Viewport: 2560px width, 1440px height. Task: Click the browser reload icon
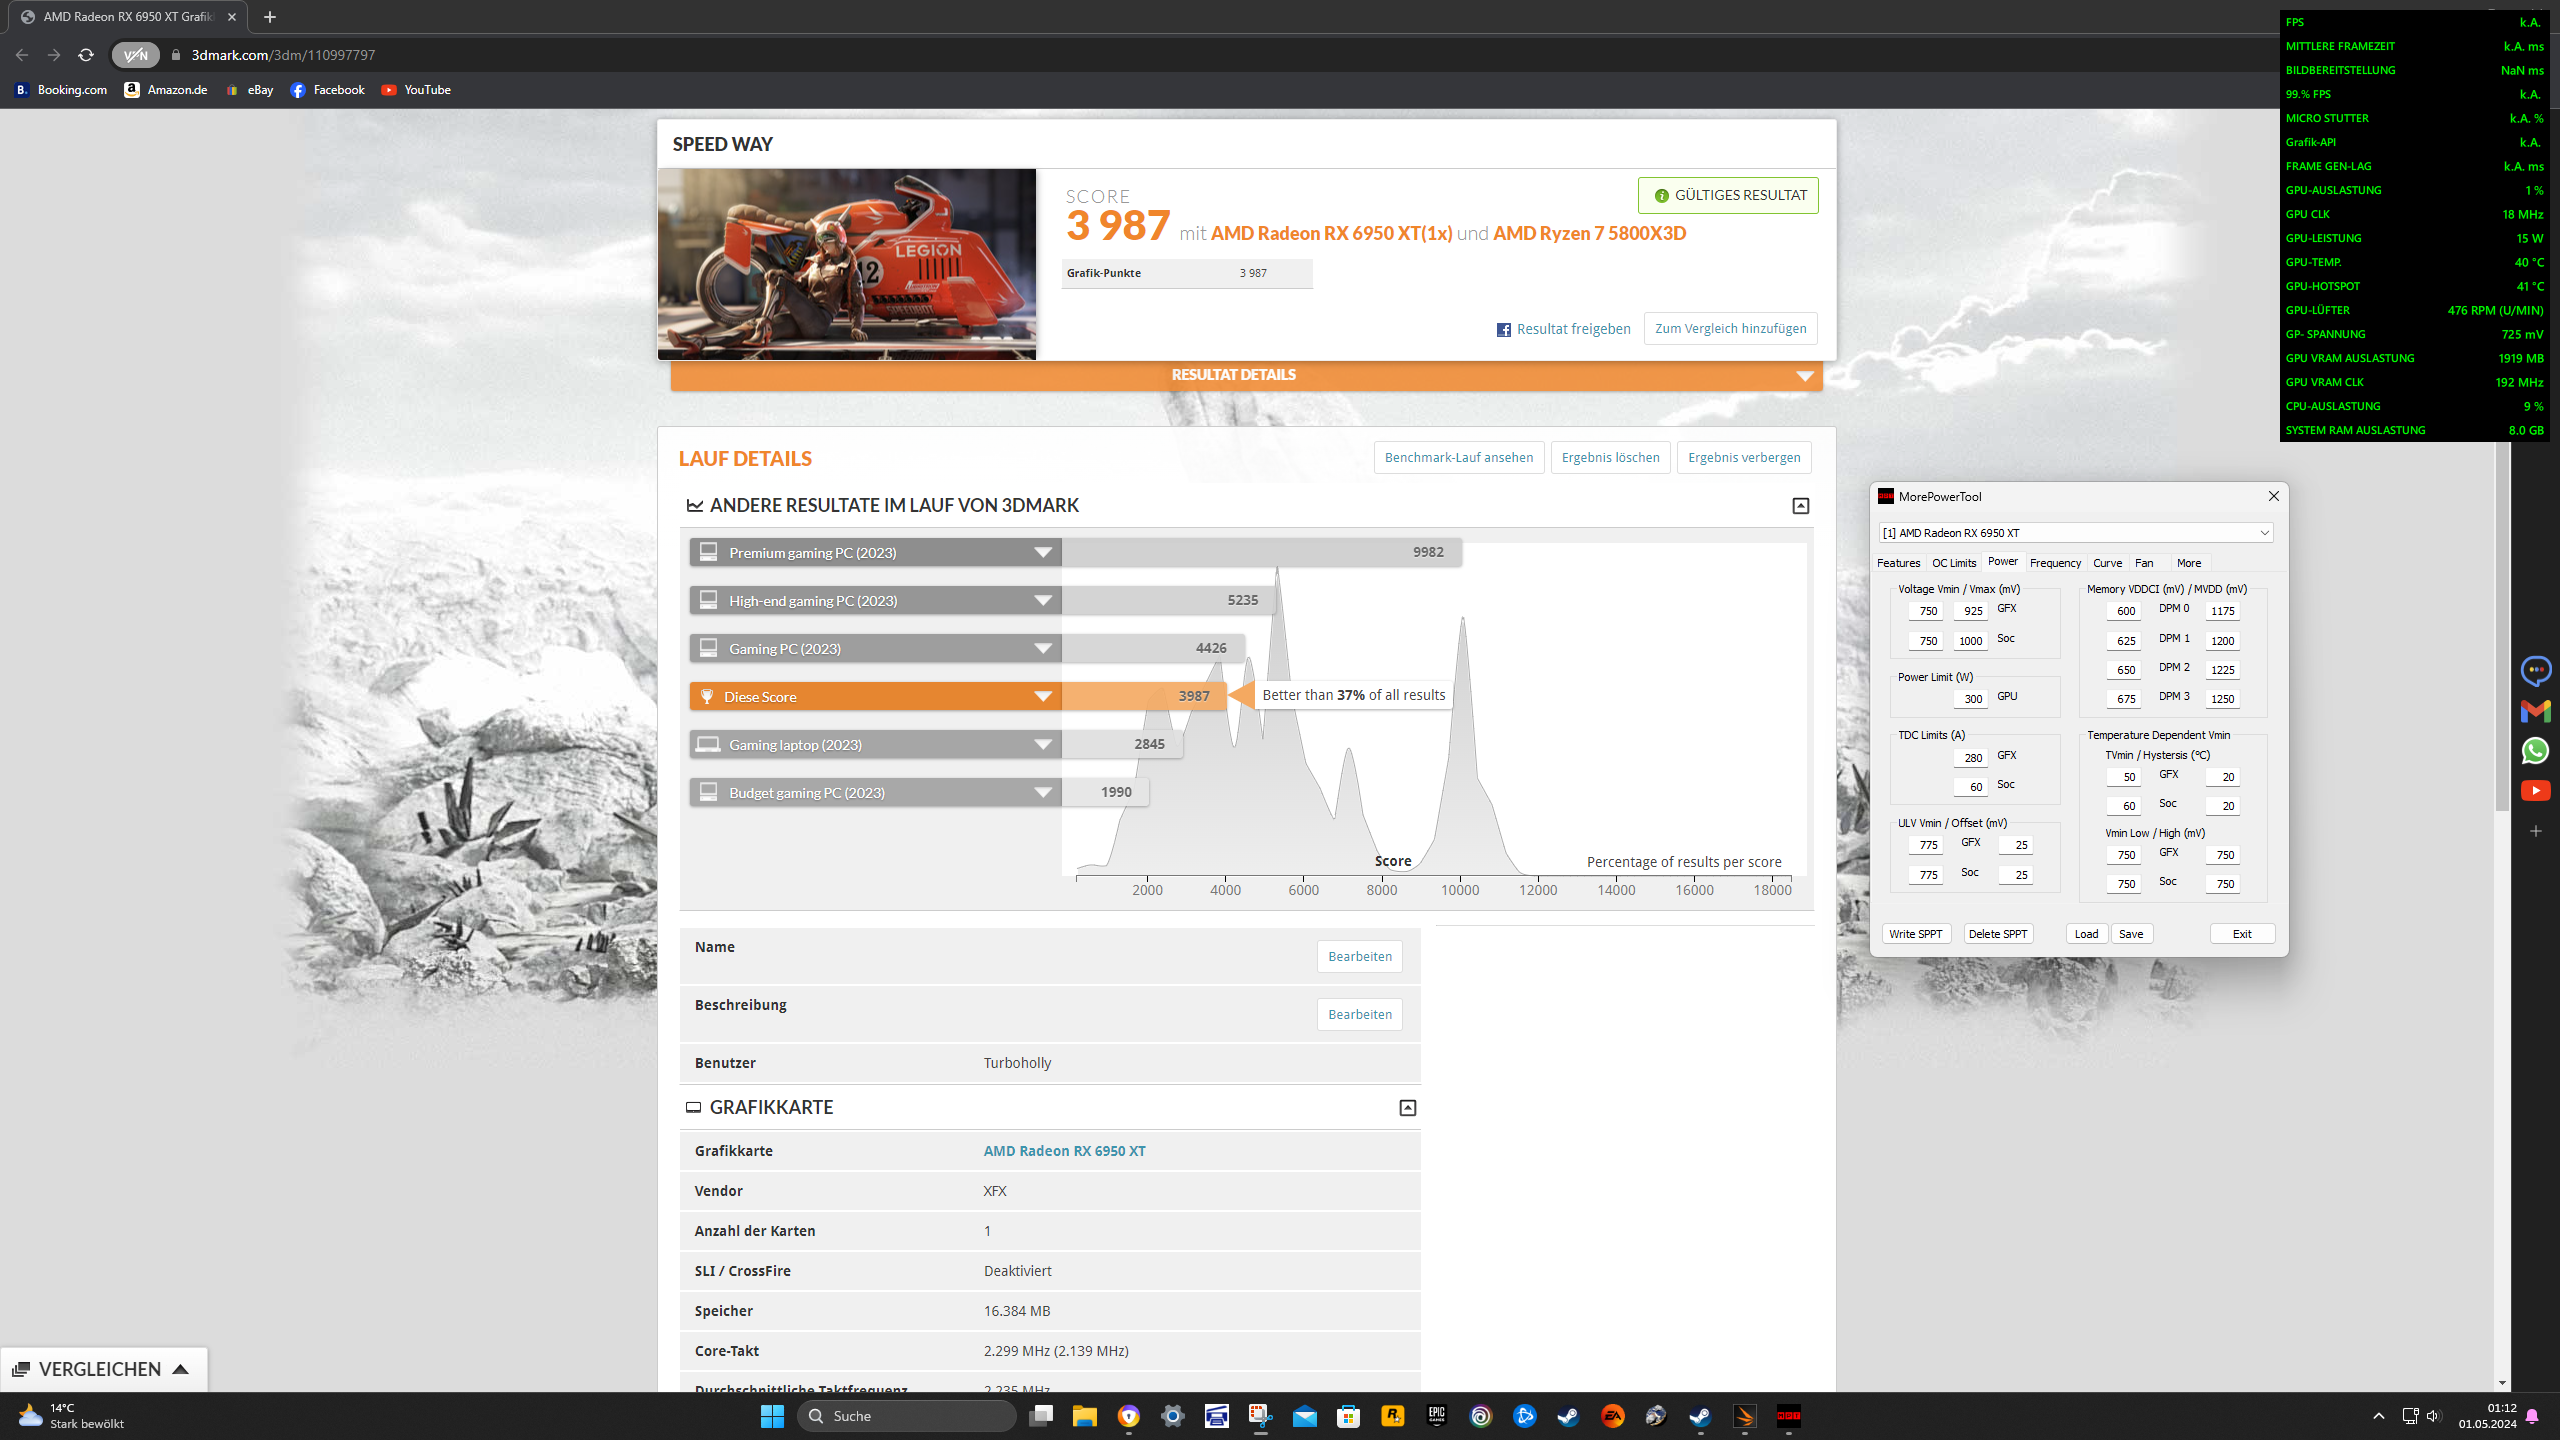(x=86, y=55)
